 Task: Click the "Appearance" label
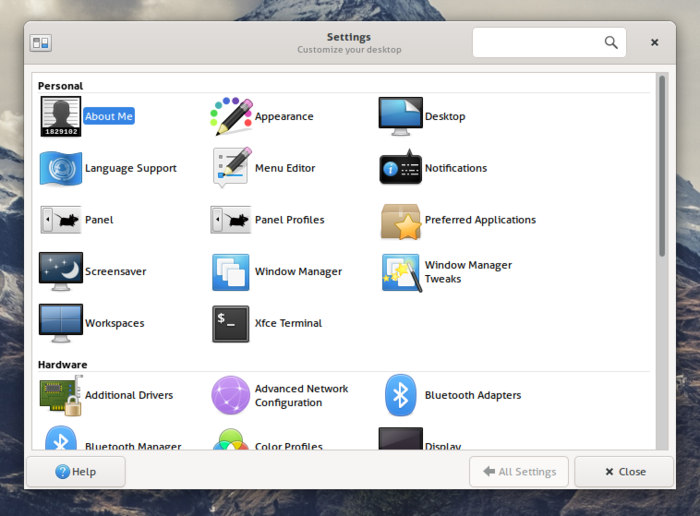tap(284, 117)
